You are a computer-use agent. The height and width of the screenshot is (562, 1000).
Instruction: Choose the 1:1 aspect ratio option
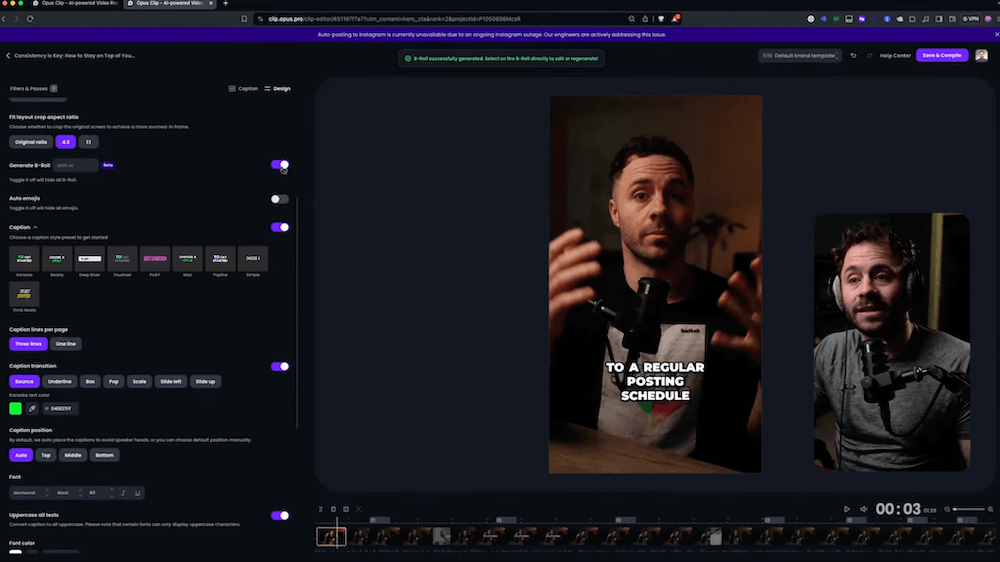(x=88, y=142)
